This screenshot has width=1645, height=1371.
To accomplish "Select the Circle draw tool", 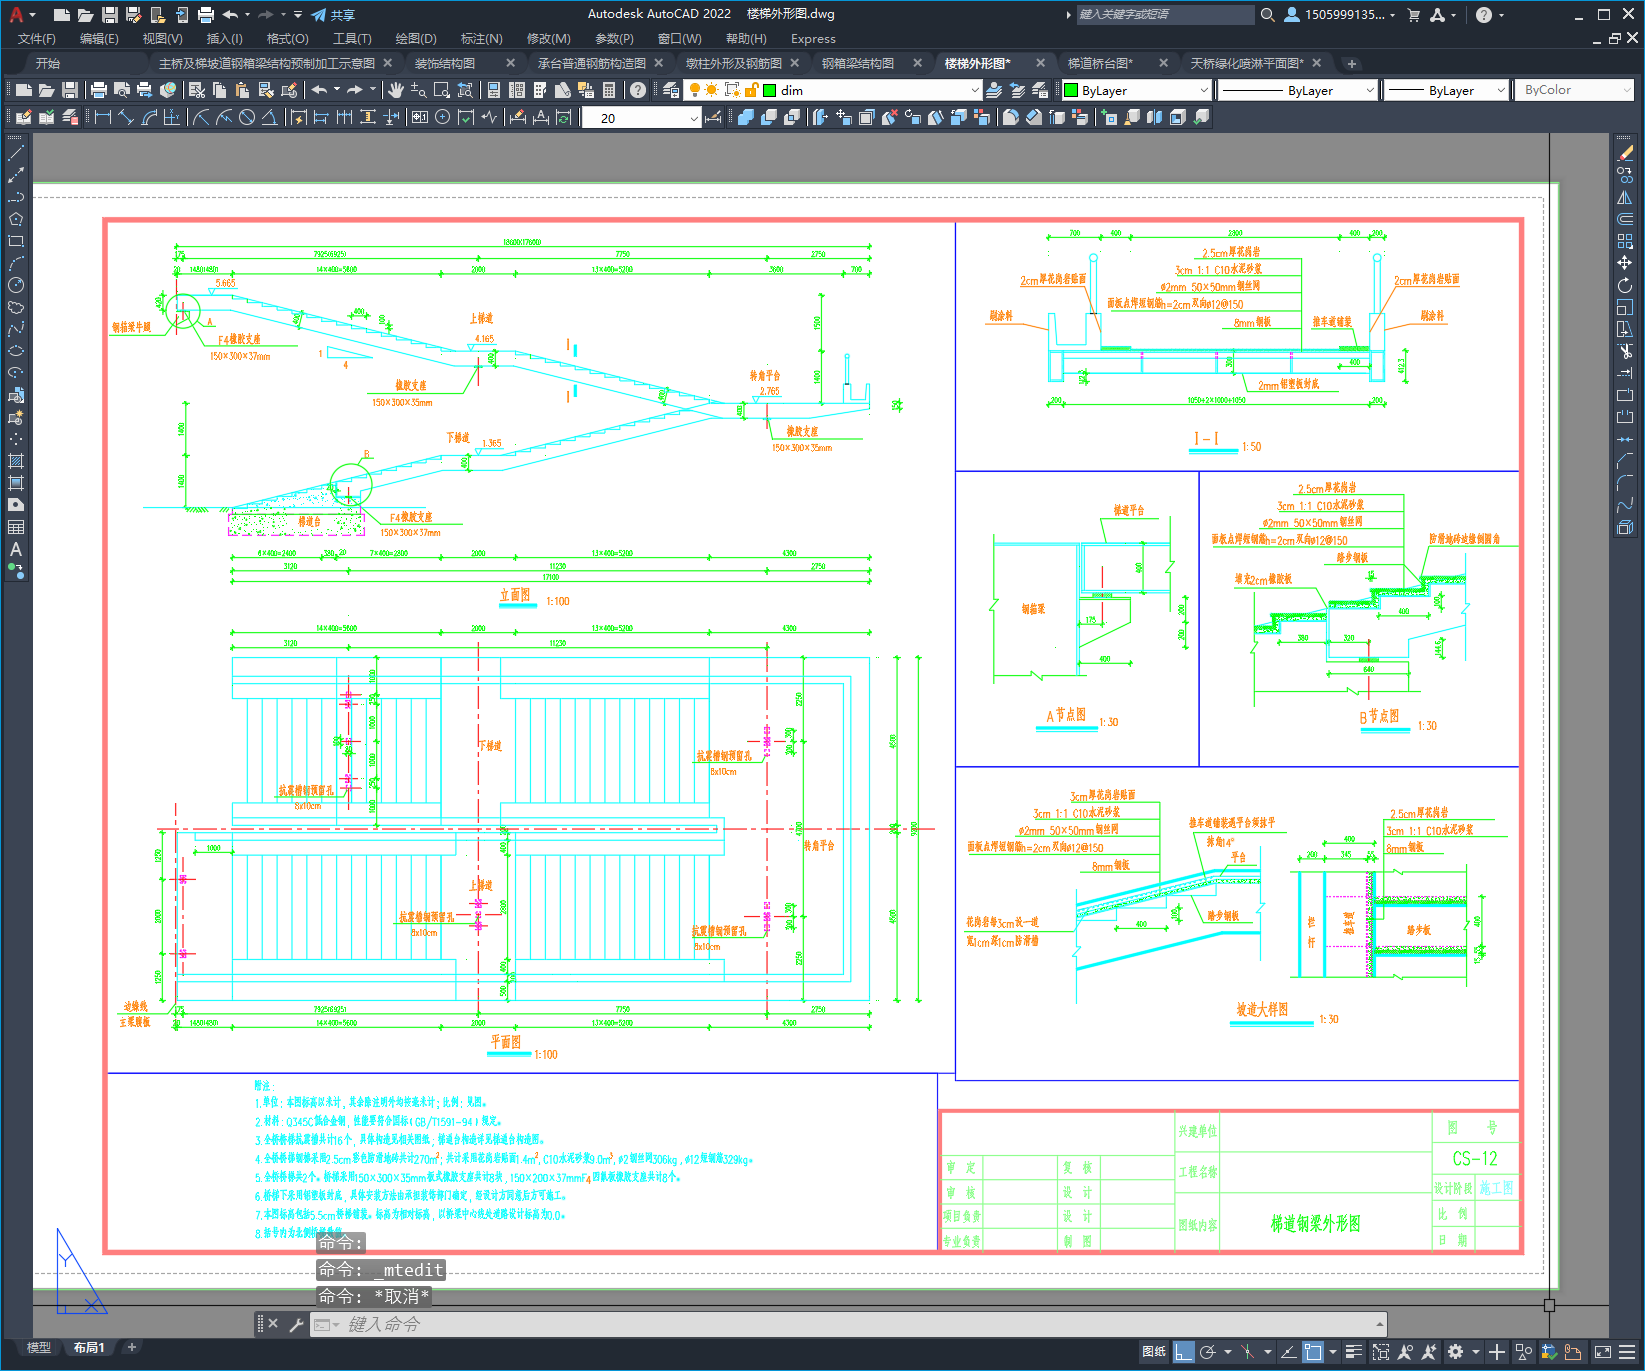I will coord(16,285).
